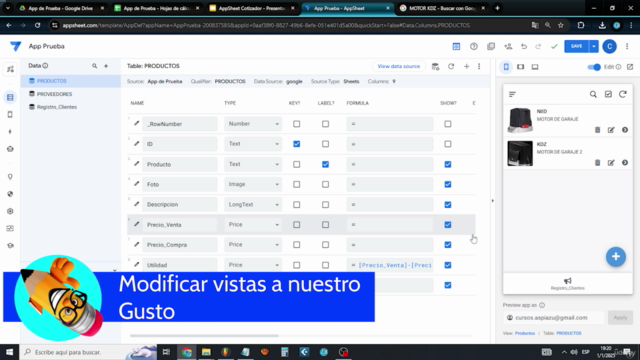The width and height of the screenshot is (640, 360).
Task: Add new item with floating plus button
Action: pos(616,257)
